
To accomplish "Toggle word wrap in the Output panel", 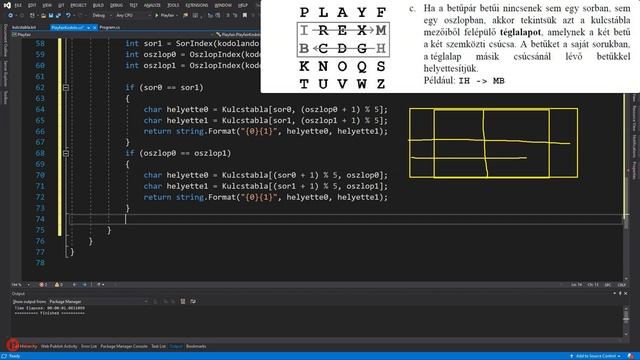I will (x=193, y=302).
